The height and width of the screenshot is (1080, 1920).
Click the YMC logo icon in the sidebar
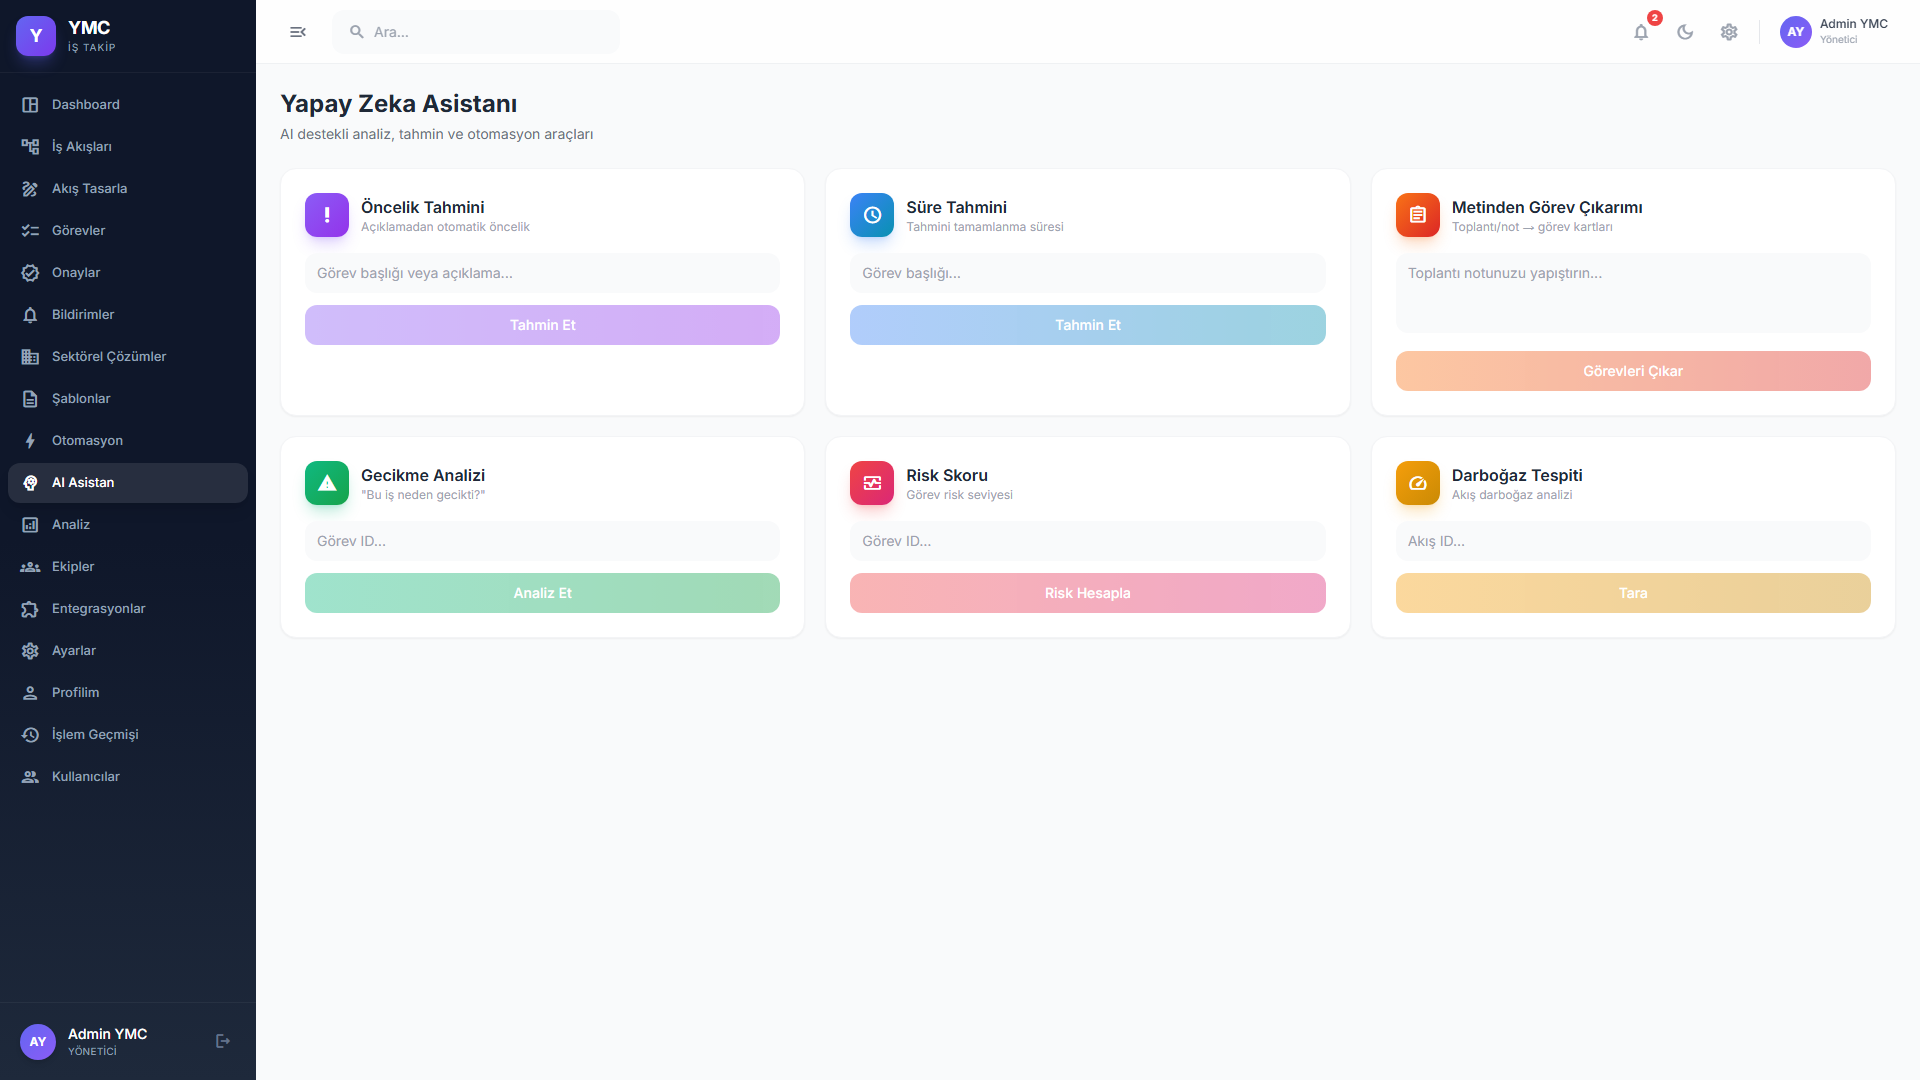(x=36, y=36)
